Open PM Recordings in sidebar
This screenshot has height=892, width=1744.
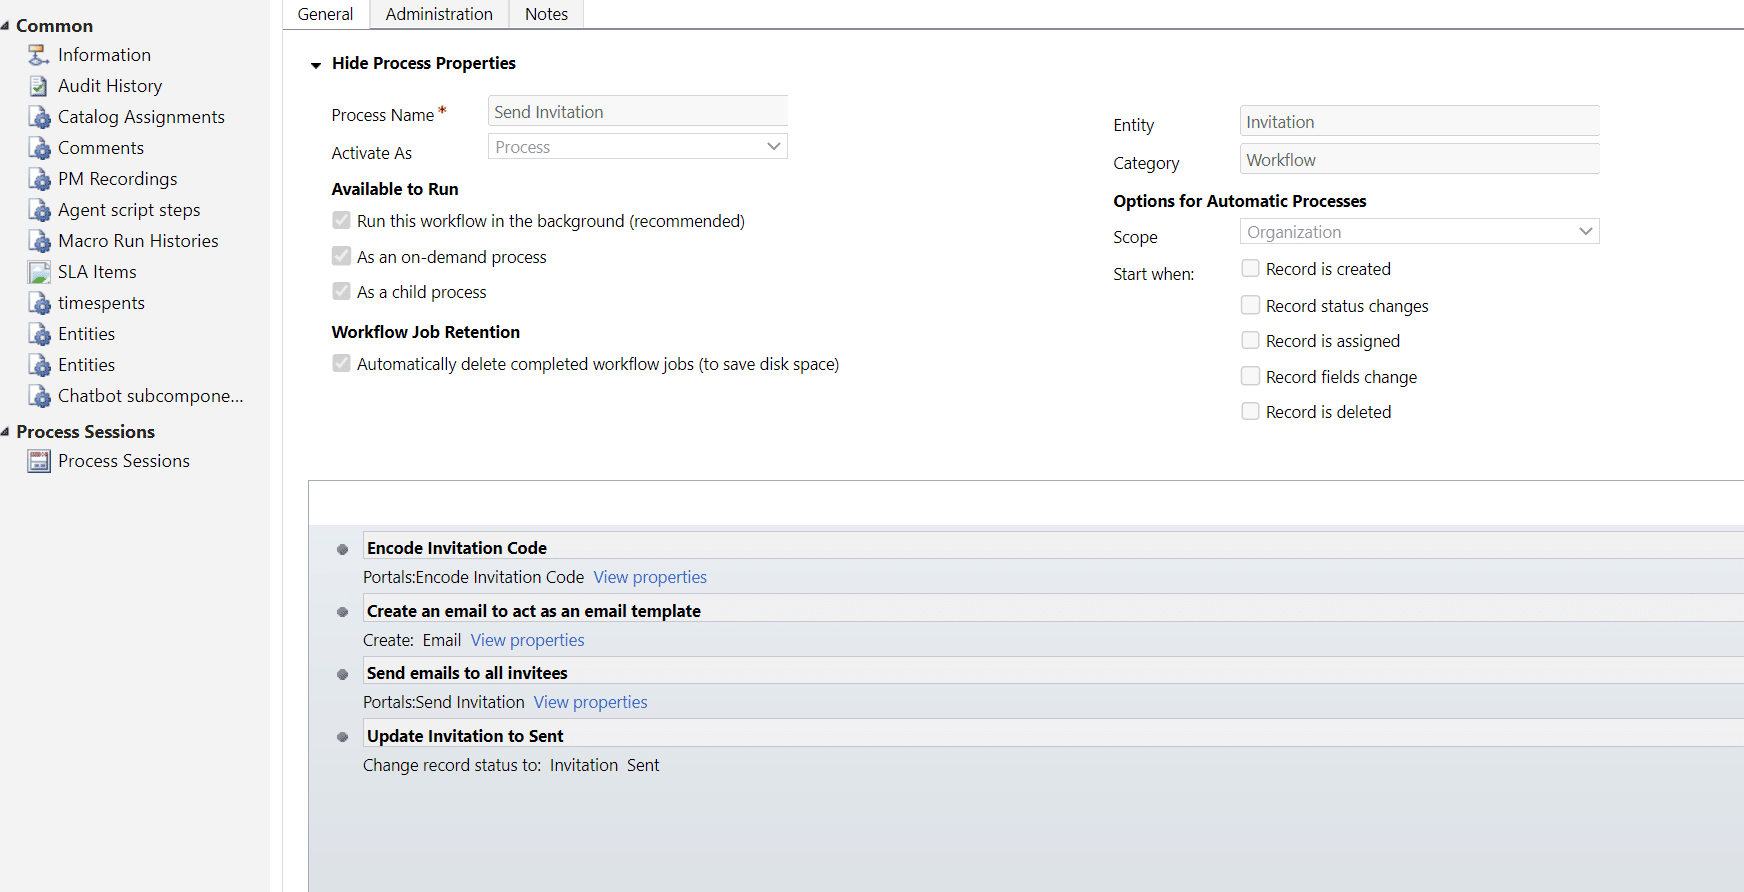[118, 179]
